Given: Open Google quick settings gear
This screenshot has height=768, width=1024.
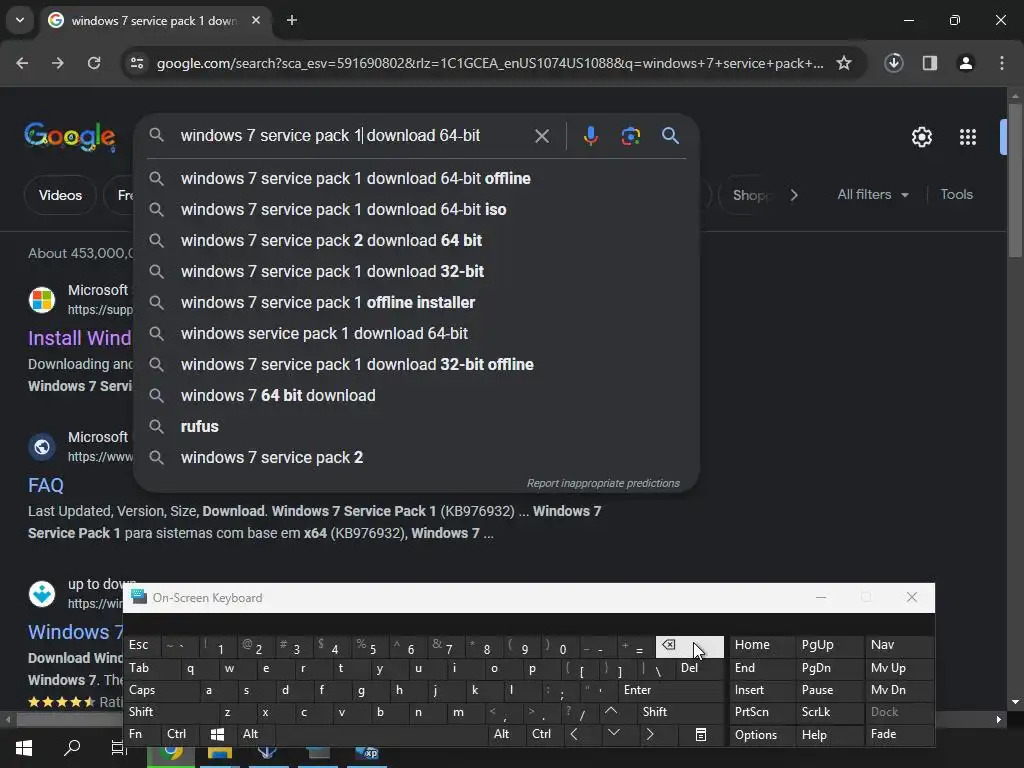Looking at the screenshot, I should 921,137.
